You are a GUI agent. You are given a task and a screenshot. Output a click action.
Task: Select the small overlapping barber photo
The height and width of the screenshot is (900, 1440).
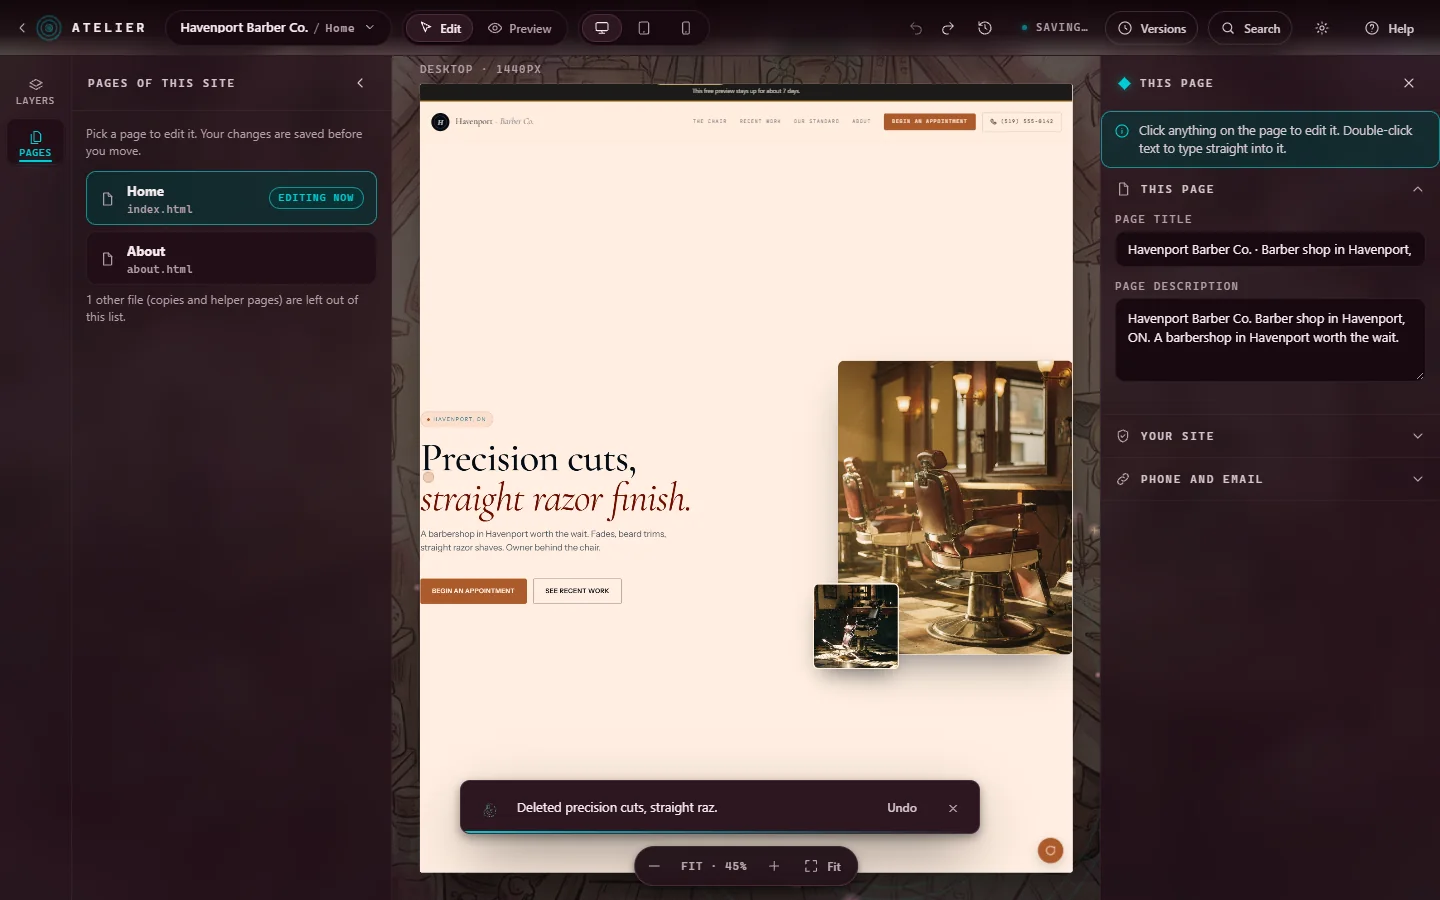(x=856, y=626)
